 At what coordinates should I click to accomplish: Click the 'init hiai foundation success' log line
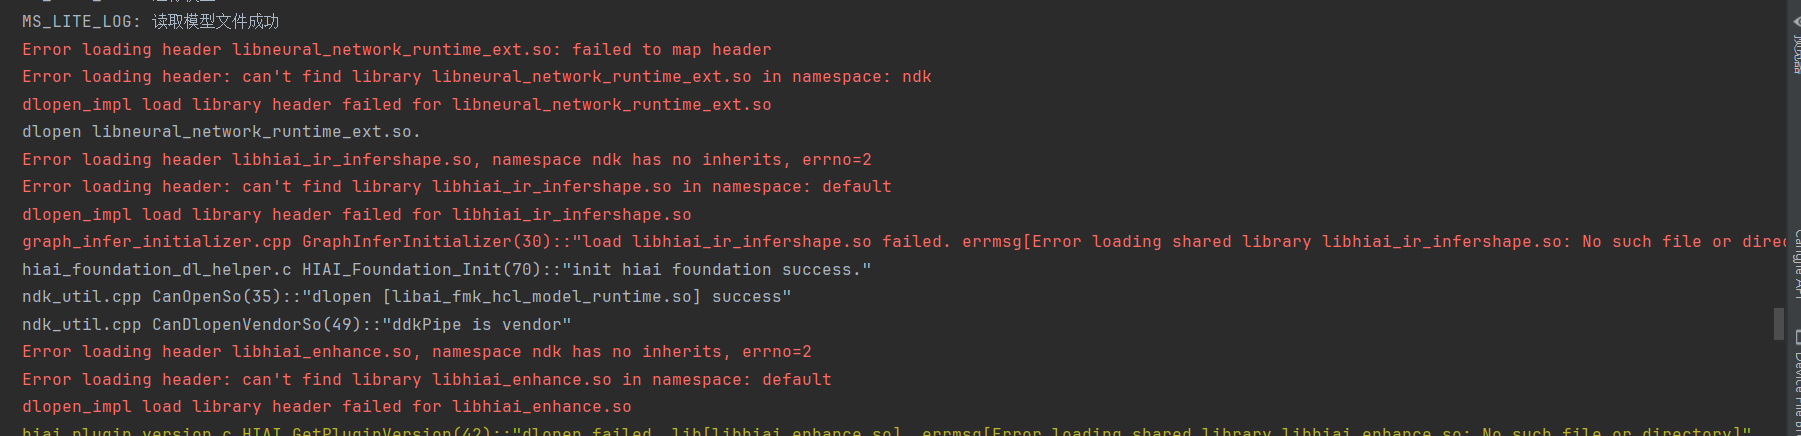[447, 269]
